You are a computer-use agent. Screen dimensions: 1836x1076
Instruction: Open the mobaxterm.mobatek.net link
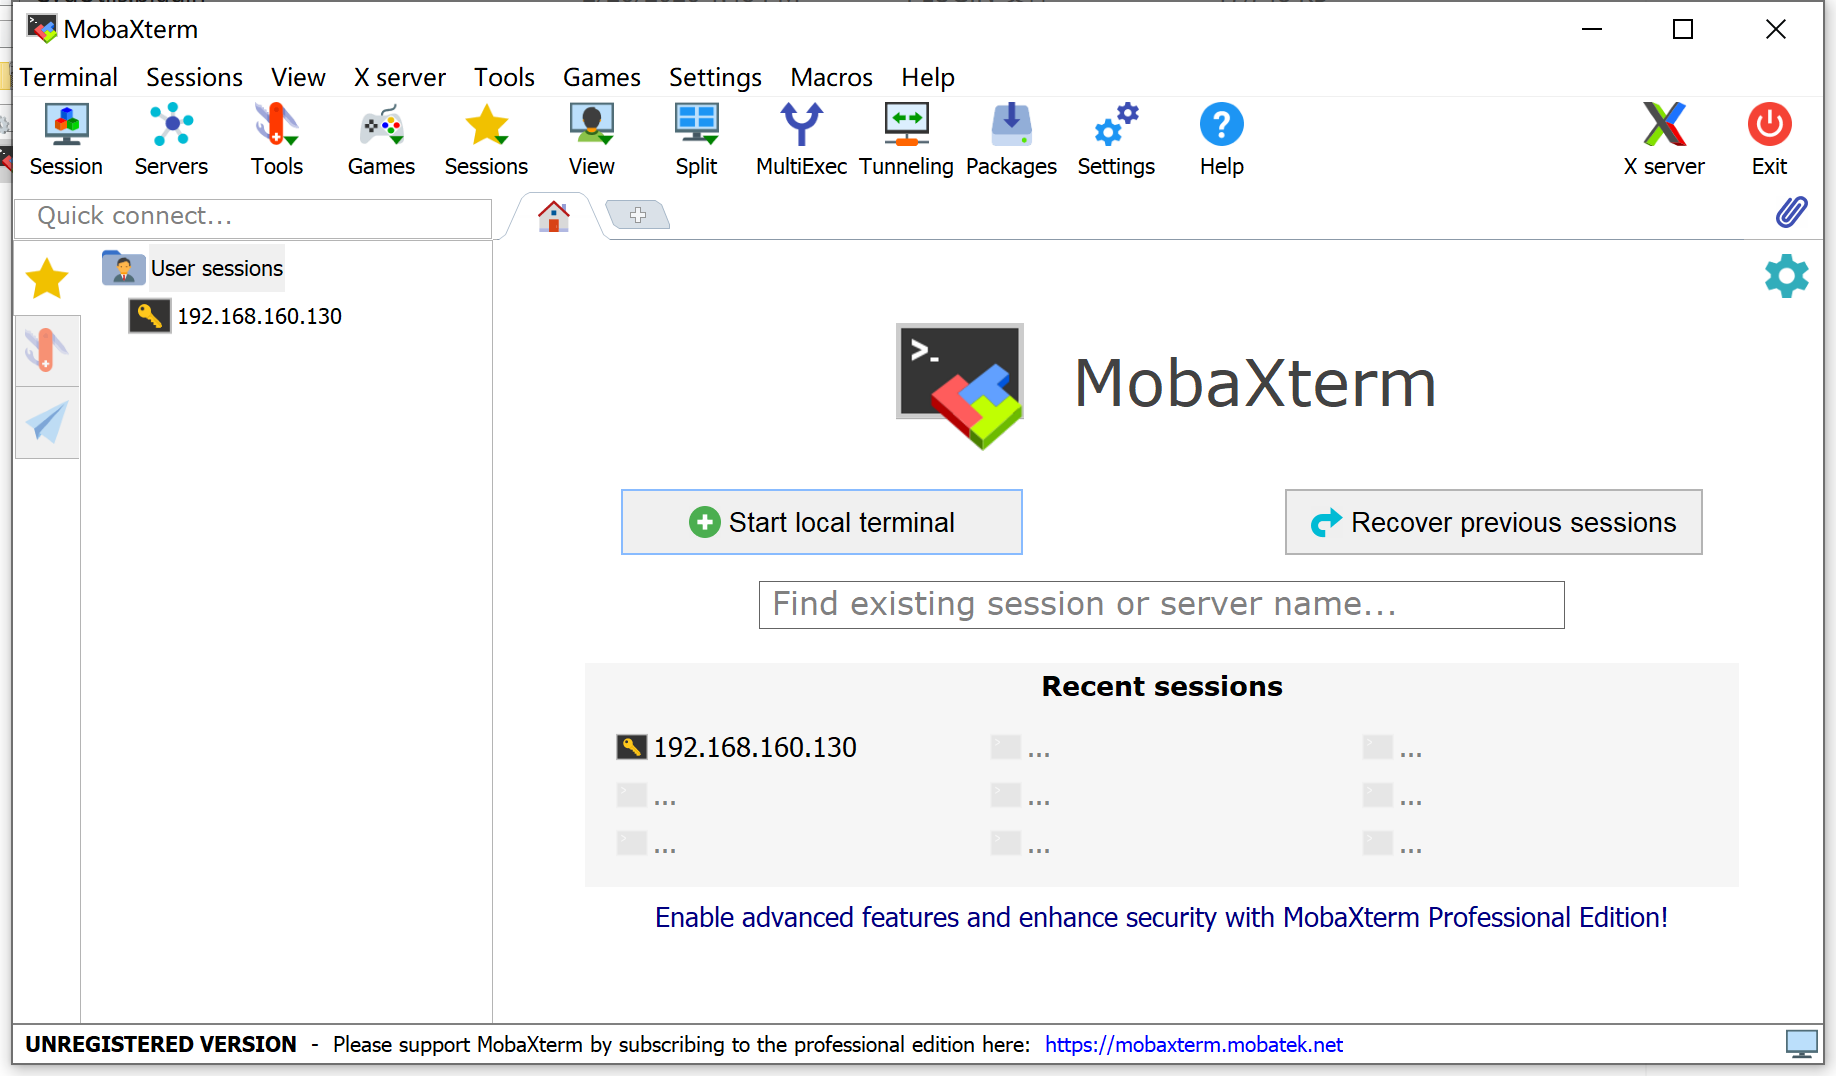pyautogui.click(x=1194, y=1045)
